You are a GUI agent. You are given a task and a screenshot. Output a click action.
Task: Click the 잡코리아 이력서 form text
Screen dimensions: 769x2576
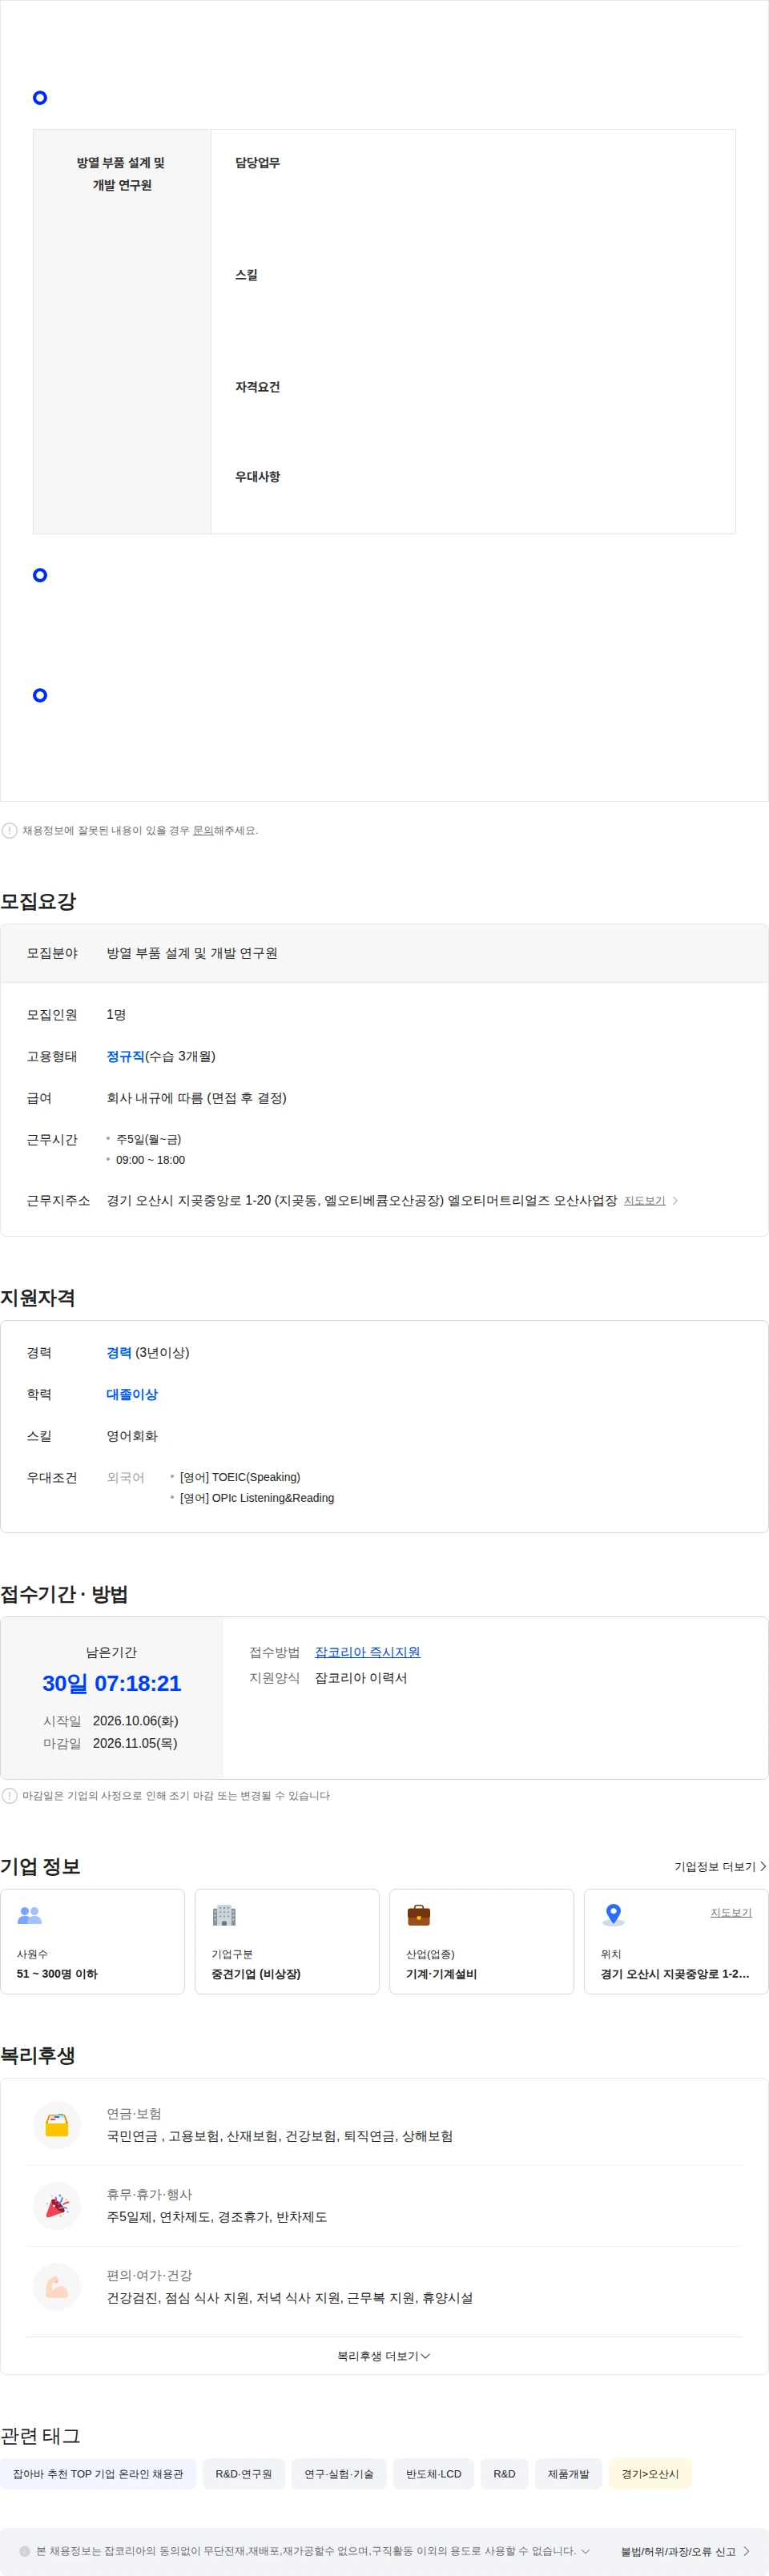click(x=361, y=1678)
